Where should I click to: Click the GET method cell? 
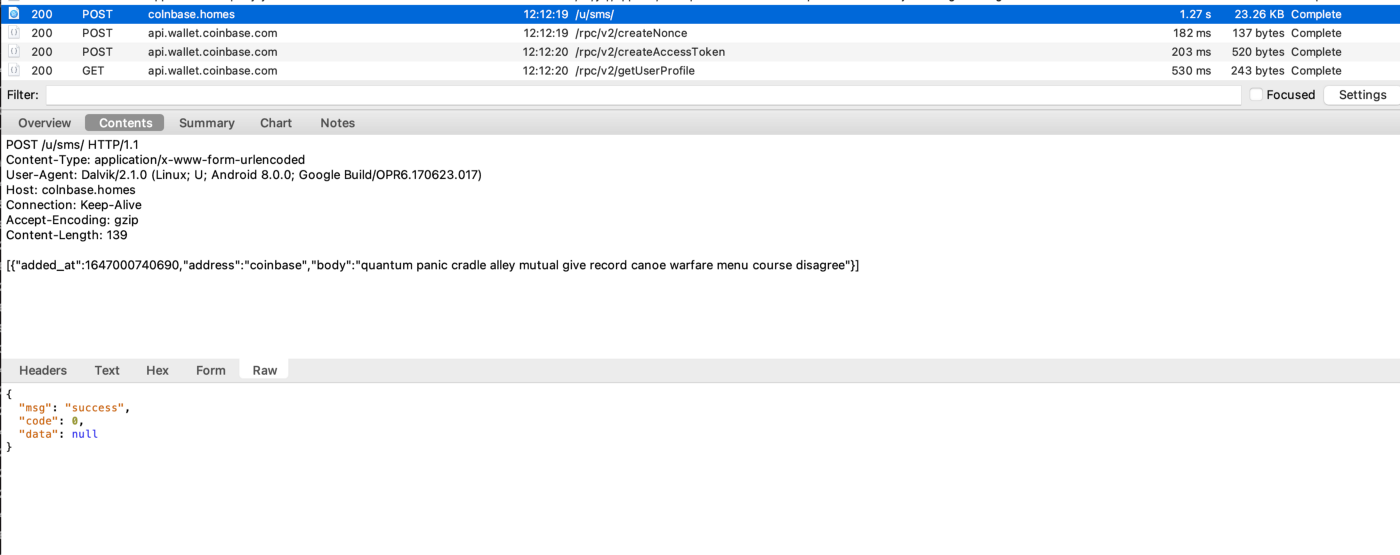(94, 71)
